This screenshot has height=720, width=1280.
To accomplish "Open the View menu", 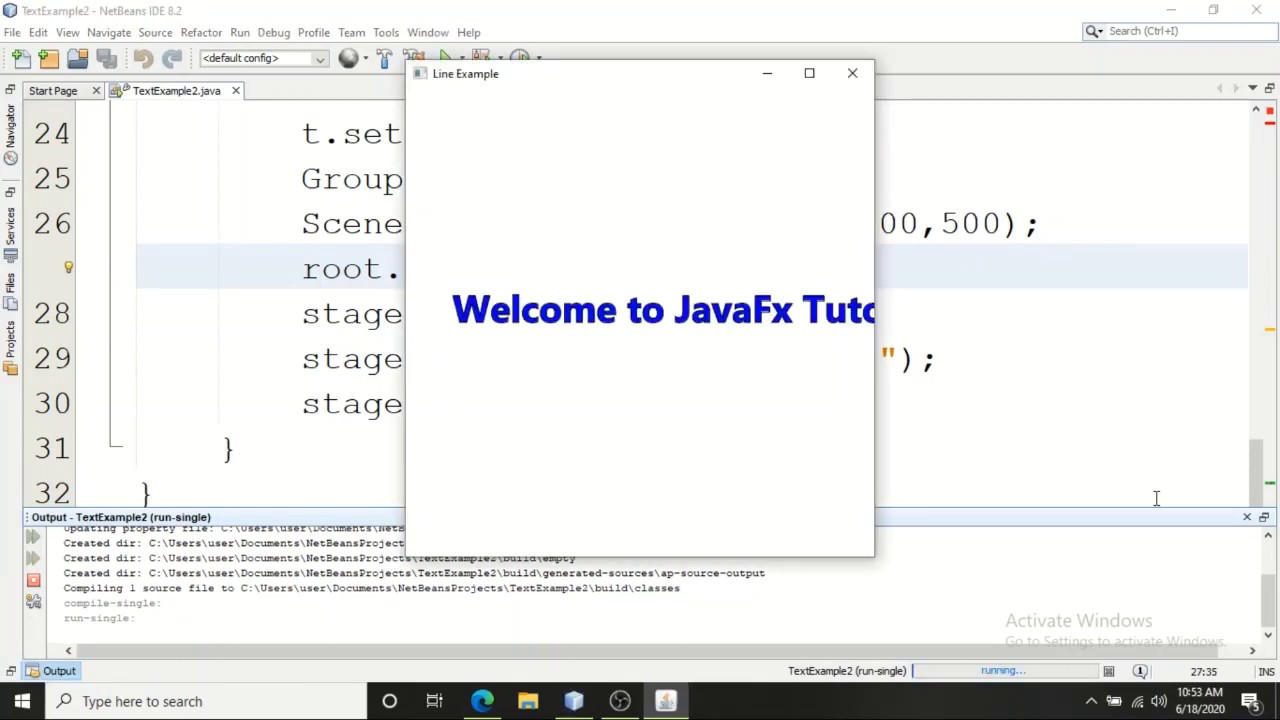I will (67, 32).
